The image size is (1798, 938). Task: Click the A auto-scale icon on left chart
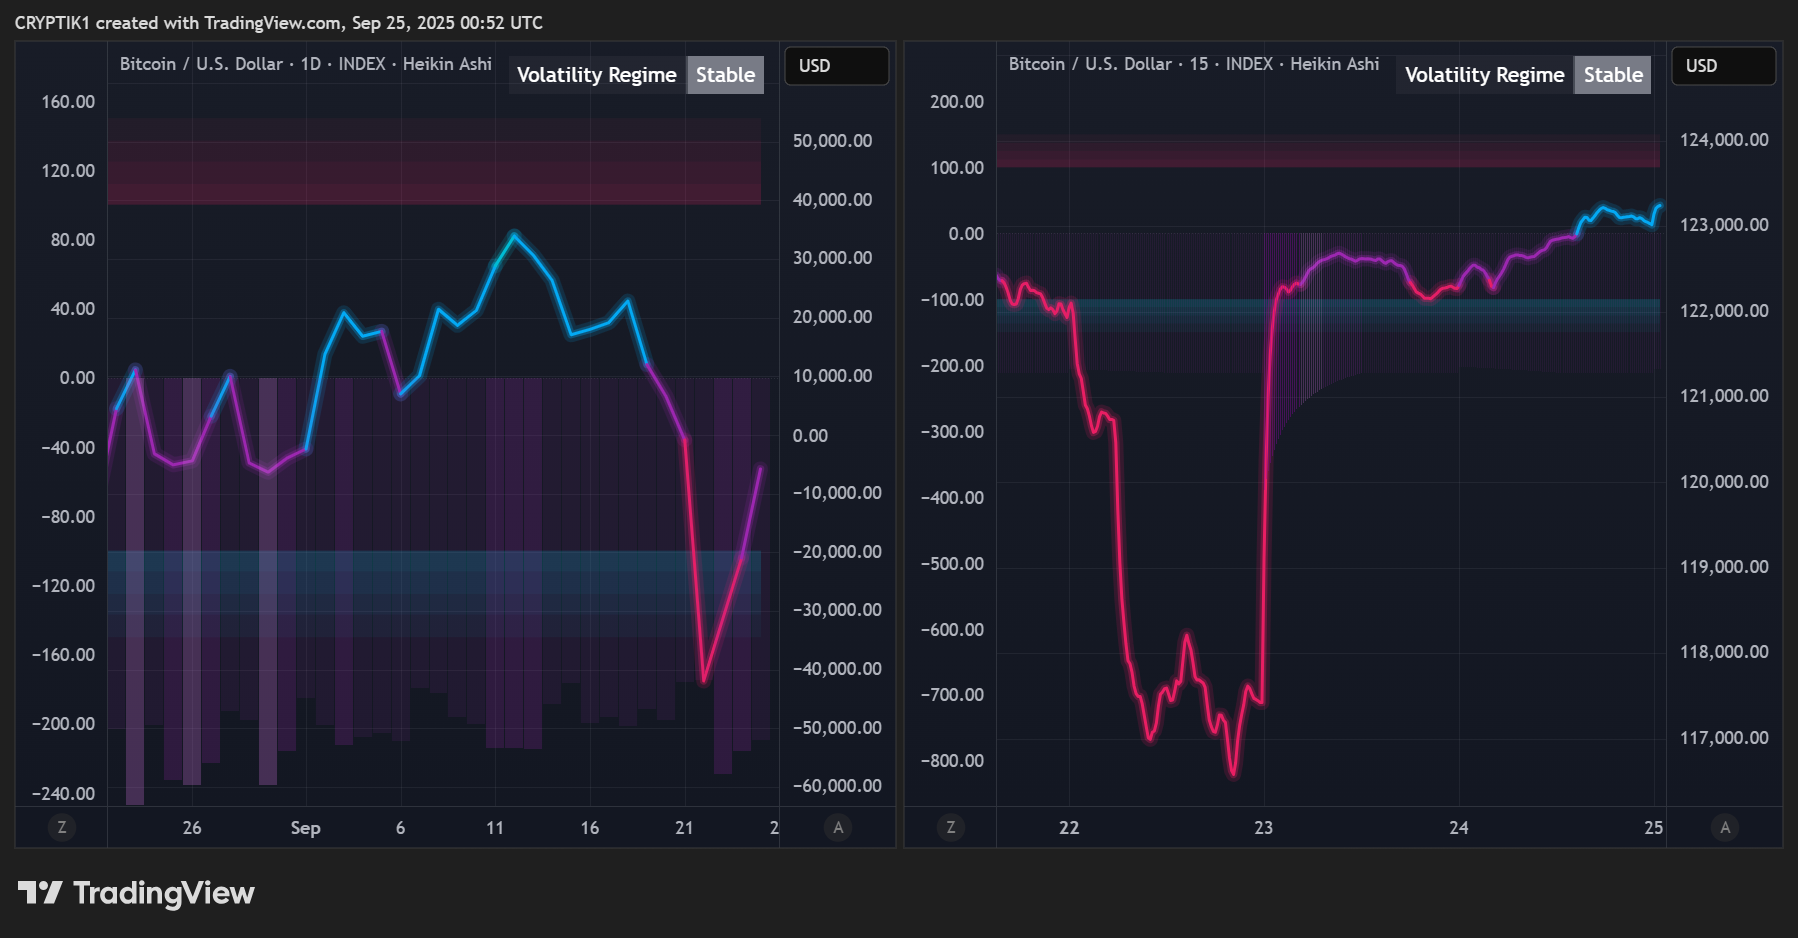pyautogui.click(x=838, y=827)
